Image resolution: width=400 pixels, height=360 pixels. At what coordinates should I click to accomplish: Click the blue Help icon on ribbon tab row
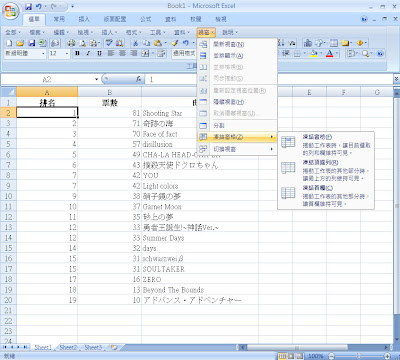(364, 19)
